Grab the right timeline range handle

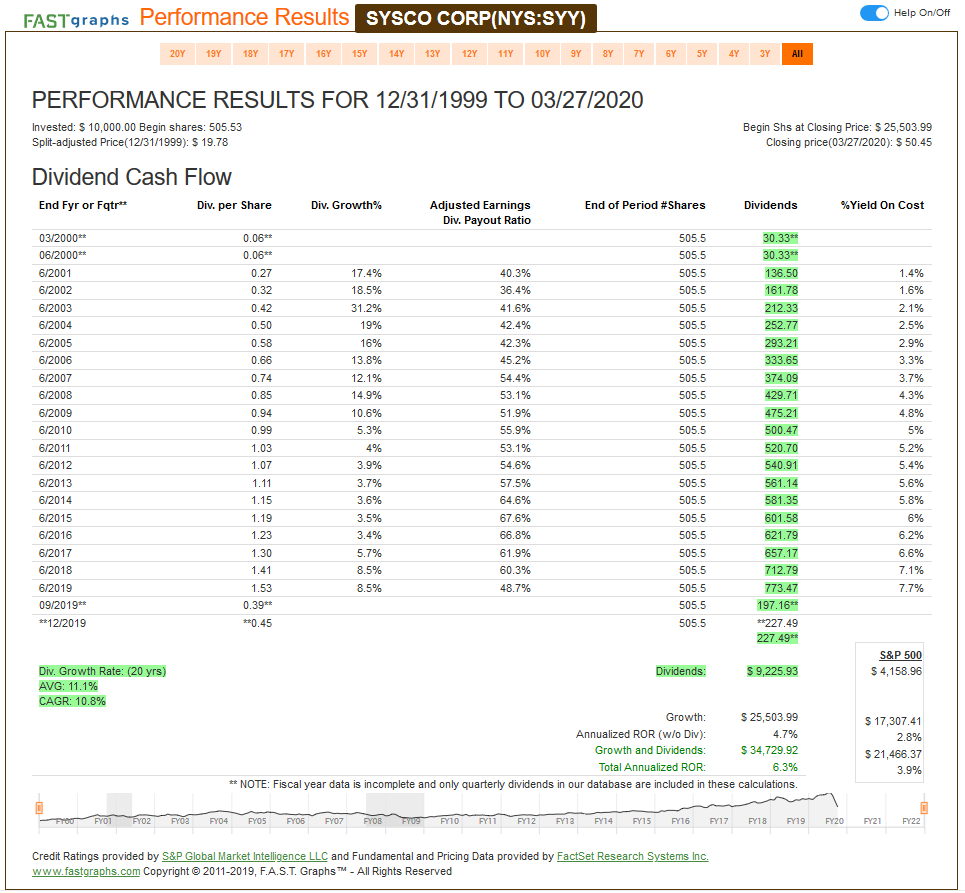pyautogui.click(x=924, y=808)
